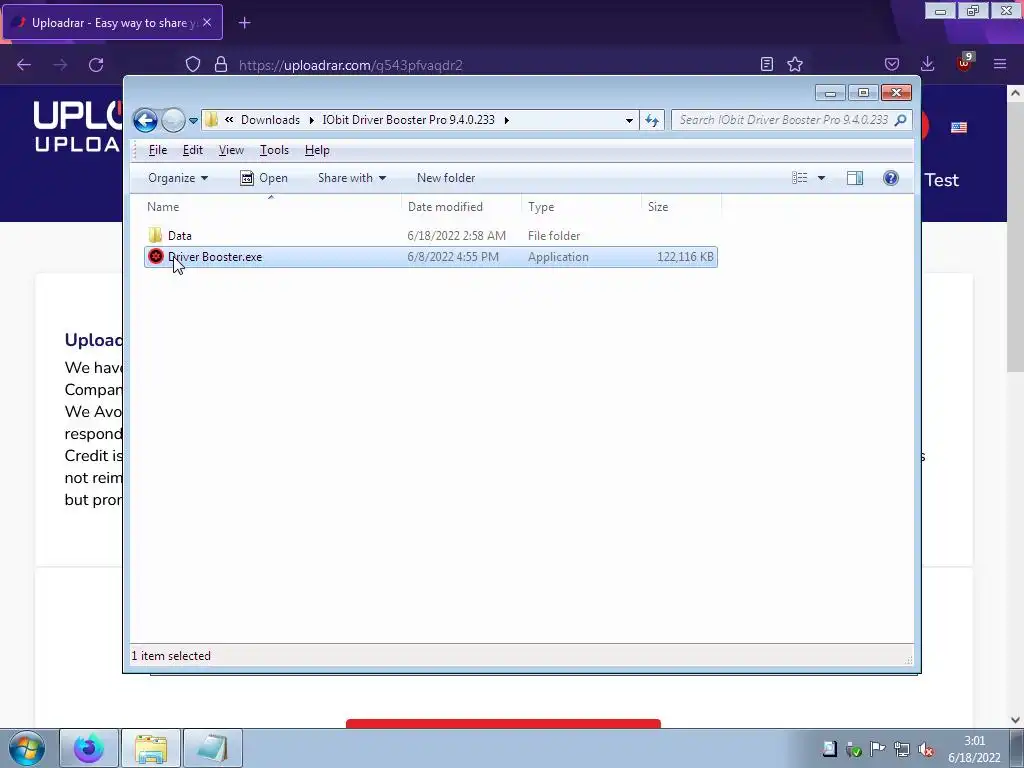This screenshot has height=768, width=1024.
Task: Click the 122,116 KB size cell
Action: (x=685, y=257)
